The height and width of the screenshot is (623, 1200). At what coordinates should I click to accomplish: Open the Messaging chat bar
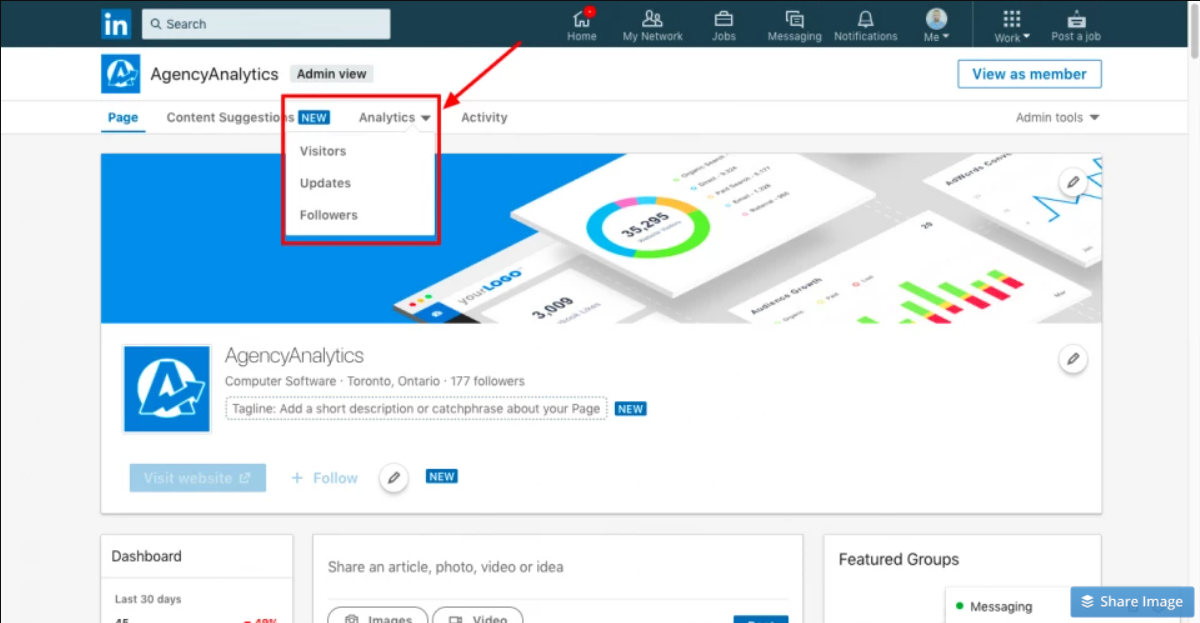pos(1007,606)
